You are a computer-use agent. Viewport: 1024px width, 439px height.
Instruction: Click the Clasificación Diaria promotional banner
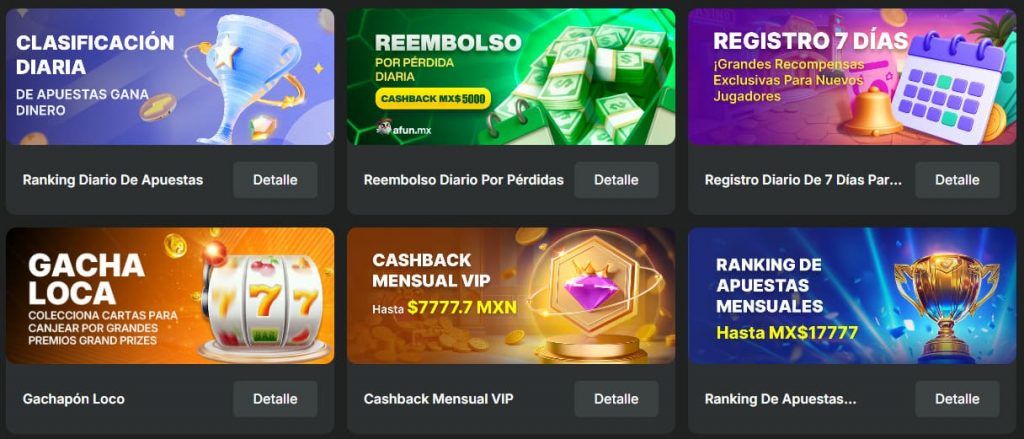(170, 76)
